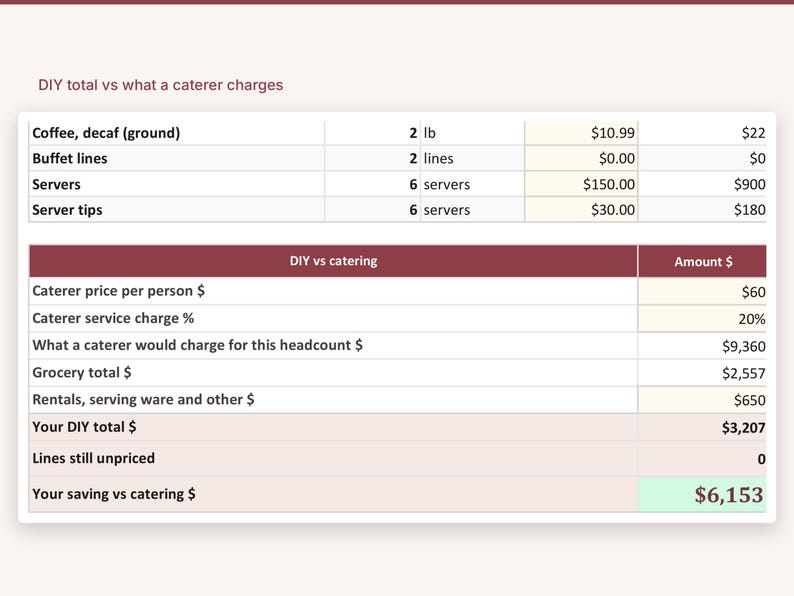The height and width of the screenshot is (596, 794).
Task: Select 'Your saving vs catering $' label
Action: tap(113, 494)
